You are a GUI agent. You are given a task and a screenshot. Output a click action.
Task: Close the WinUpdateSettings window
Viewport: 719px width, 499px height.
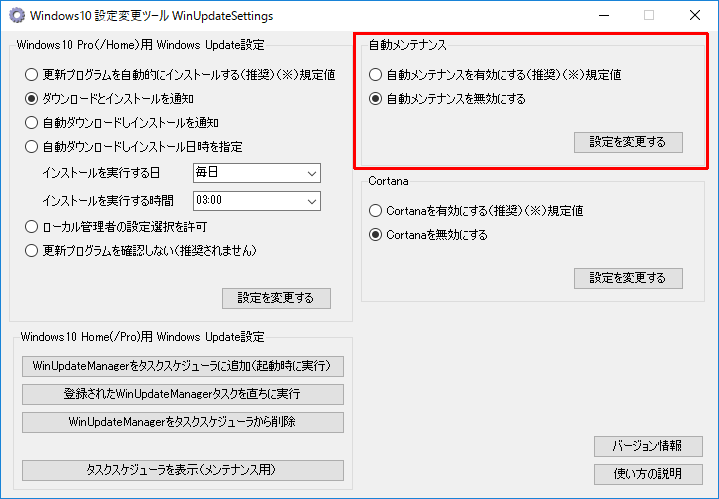pos(695,16)
